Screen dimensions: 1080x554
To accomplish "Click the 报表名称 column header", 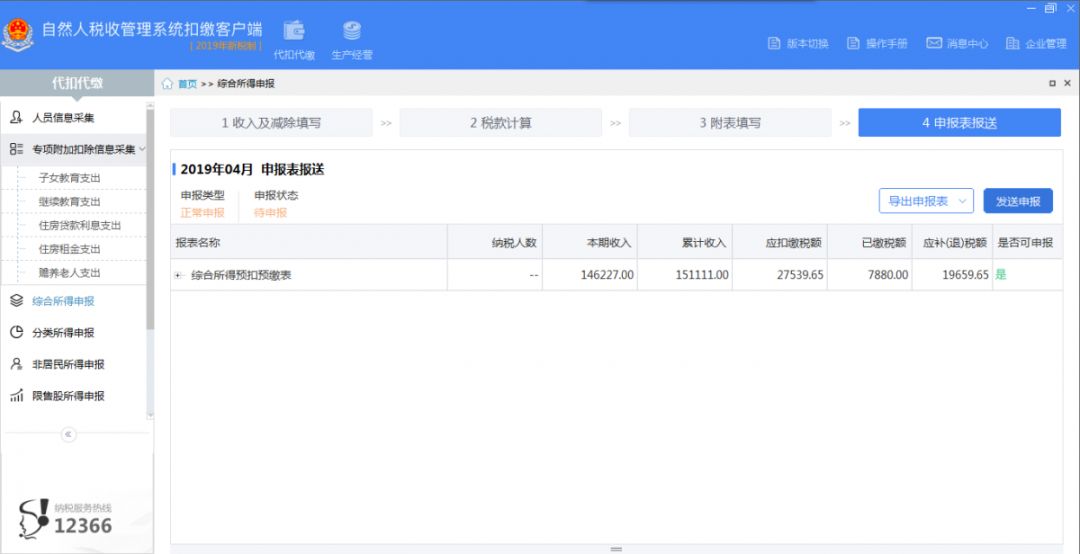I will tap(309, 242).
